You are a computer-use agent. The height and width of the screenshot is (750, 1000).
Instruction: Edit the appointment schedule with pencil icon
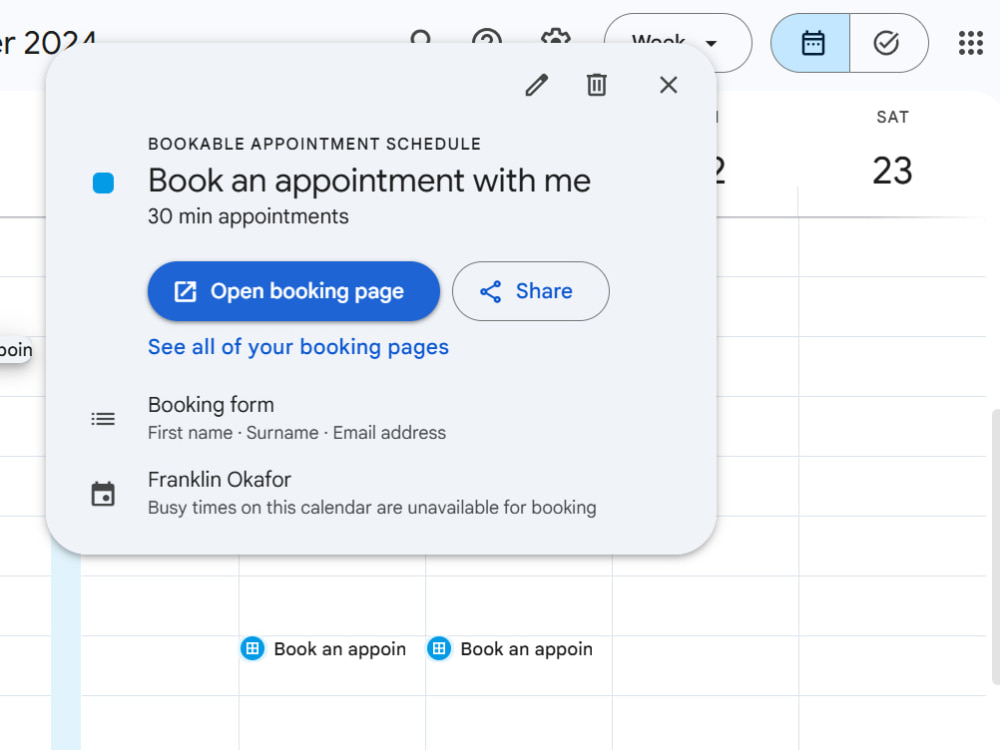(x=536, y=85)
